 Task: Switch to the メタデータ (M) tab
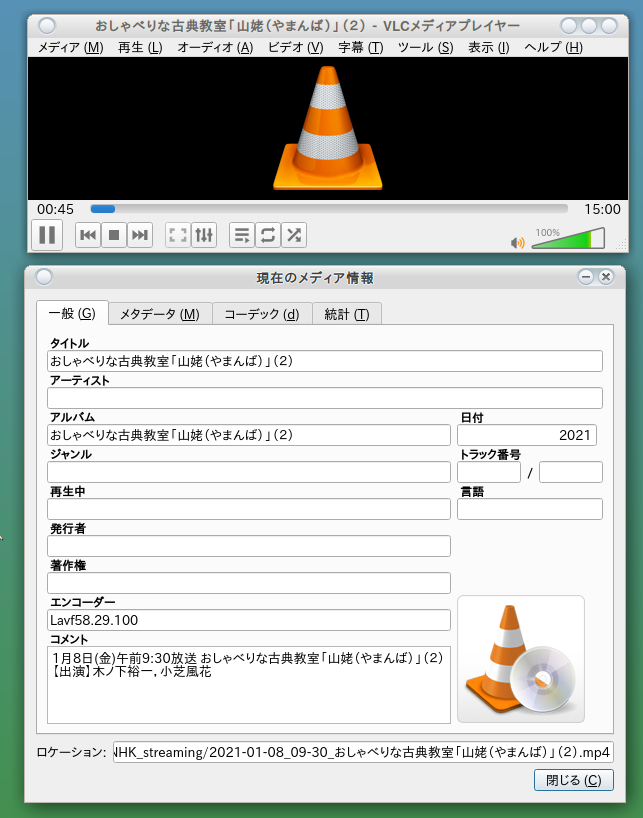click(160, 314)
